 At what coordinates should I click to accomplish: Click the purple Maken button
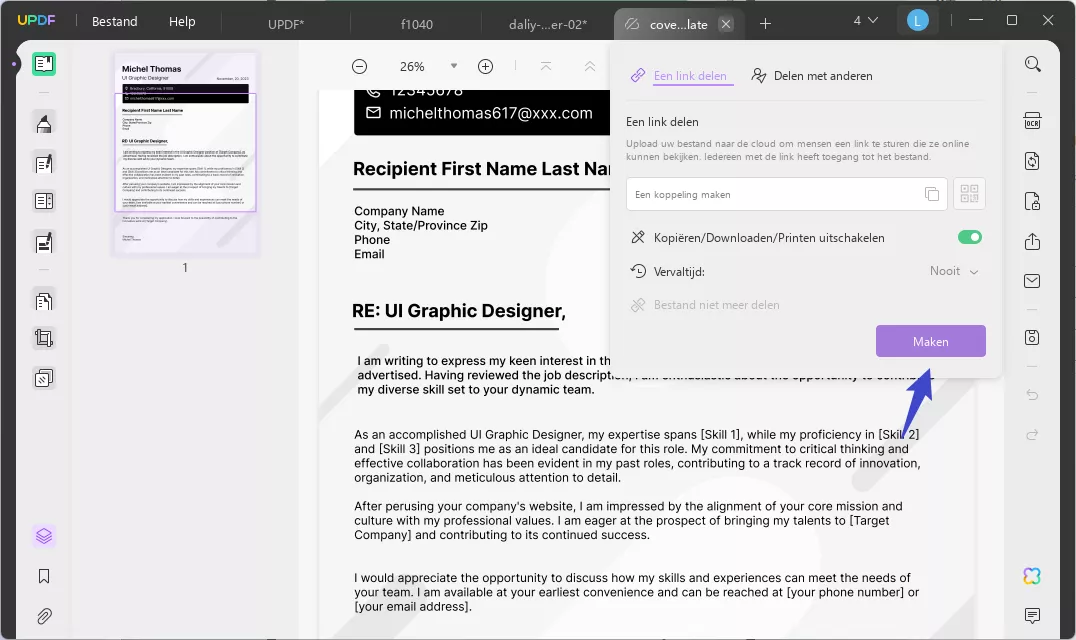(931, 341)
